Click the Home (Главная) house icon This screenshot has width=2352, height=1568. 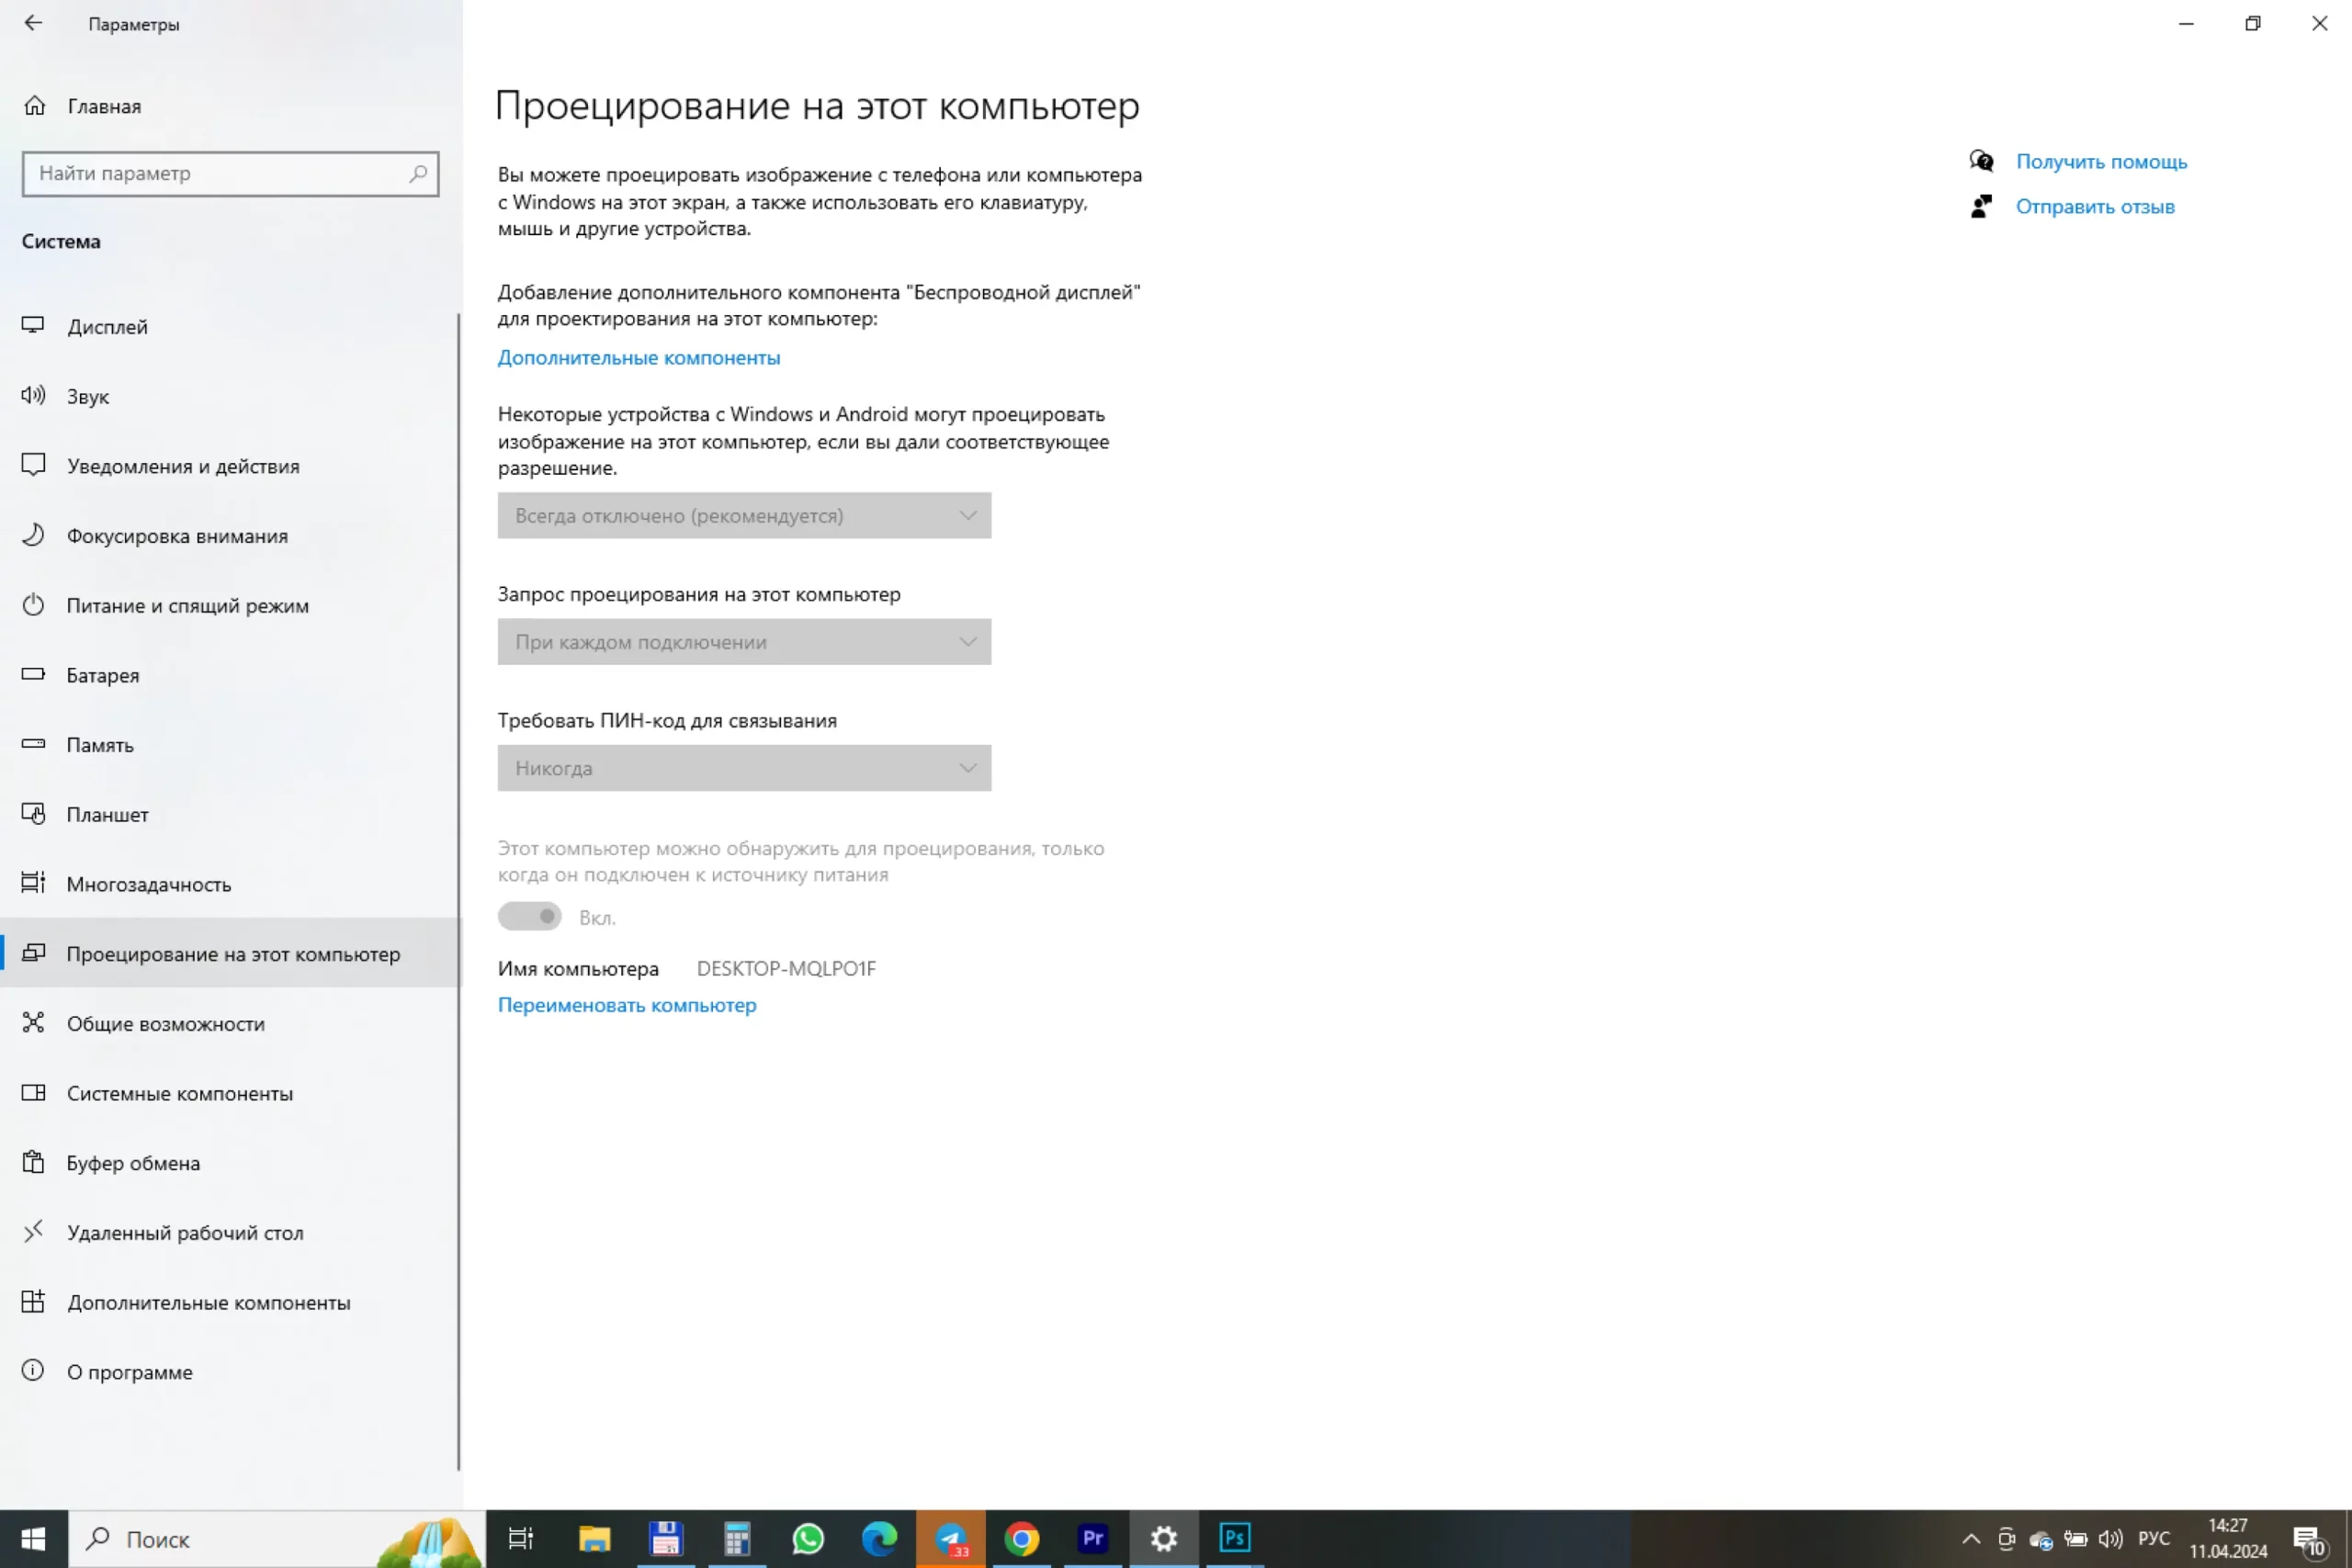(35, 106)
